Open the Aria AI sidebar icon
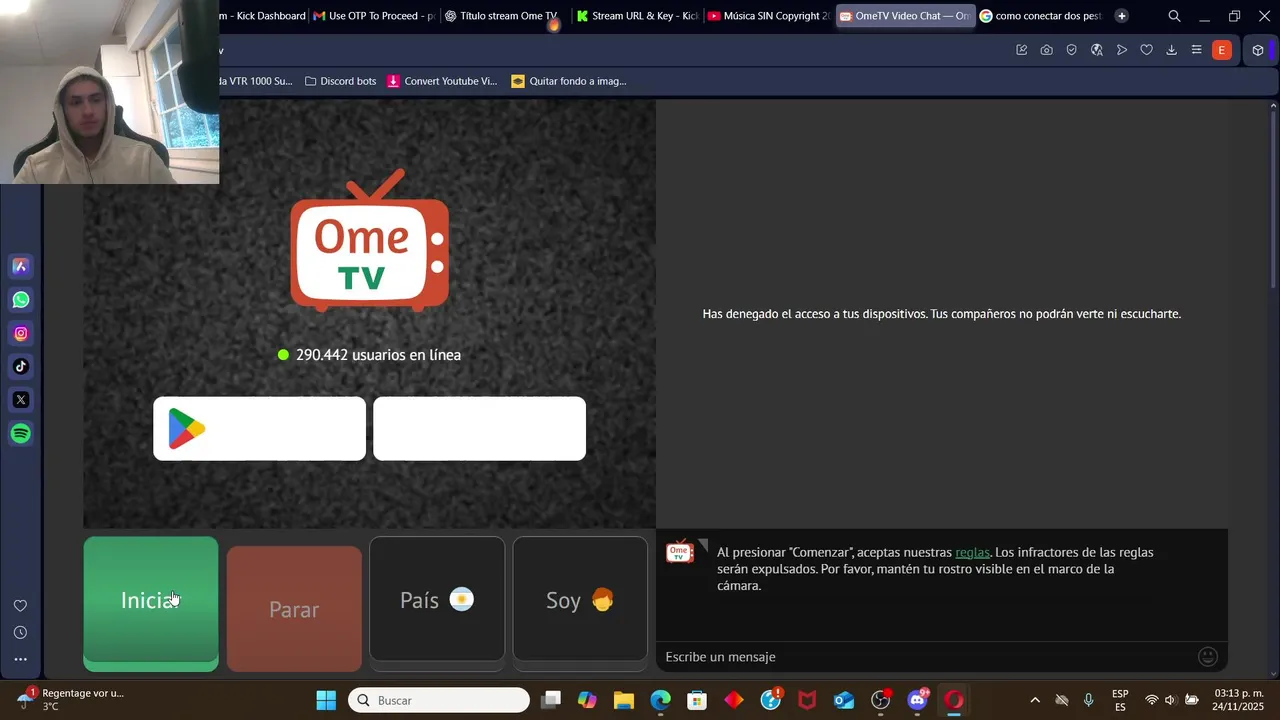Viewport: 1280px width, 720px height. 20,266
